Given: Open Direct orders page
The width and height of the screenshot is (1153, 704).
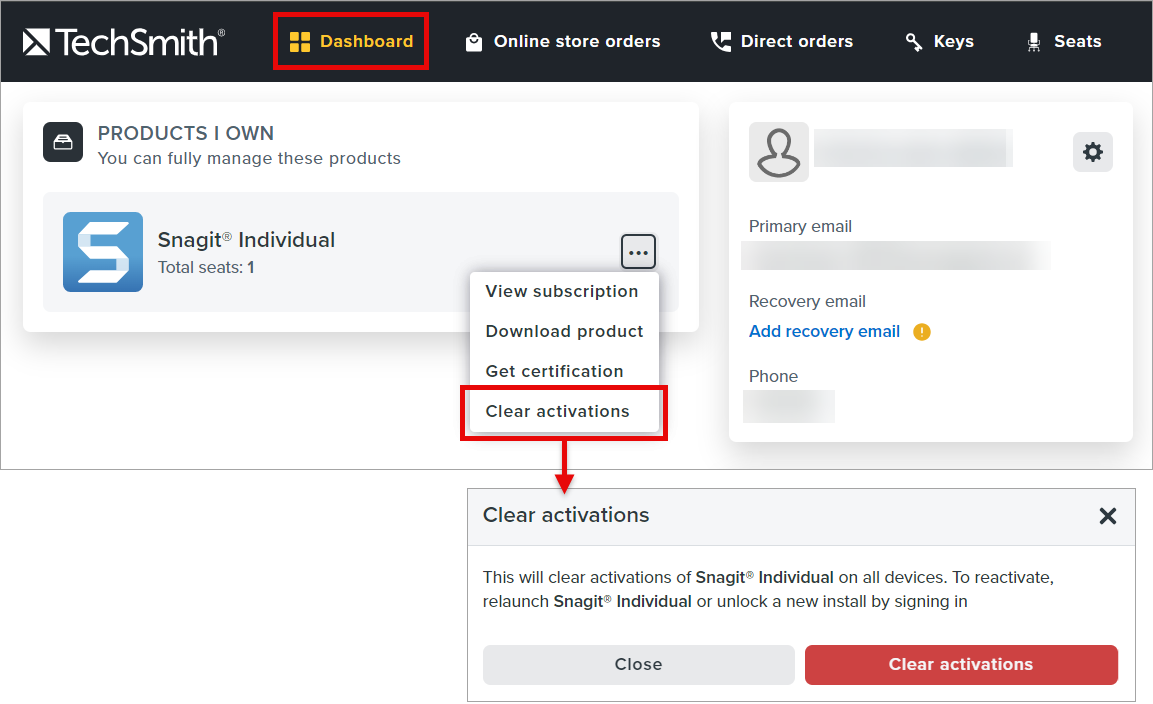Looking at the screenshot, I should 782,42.
